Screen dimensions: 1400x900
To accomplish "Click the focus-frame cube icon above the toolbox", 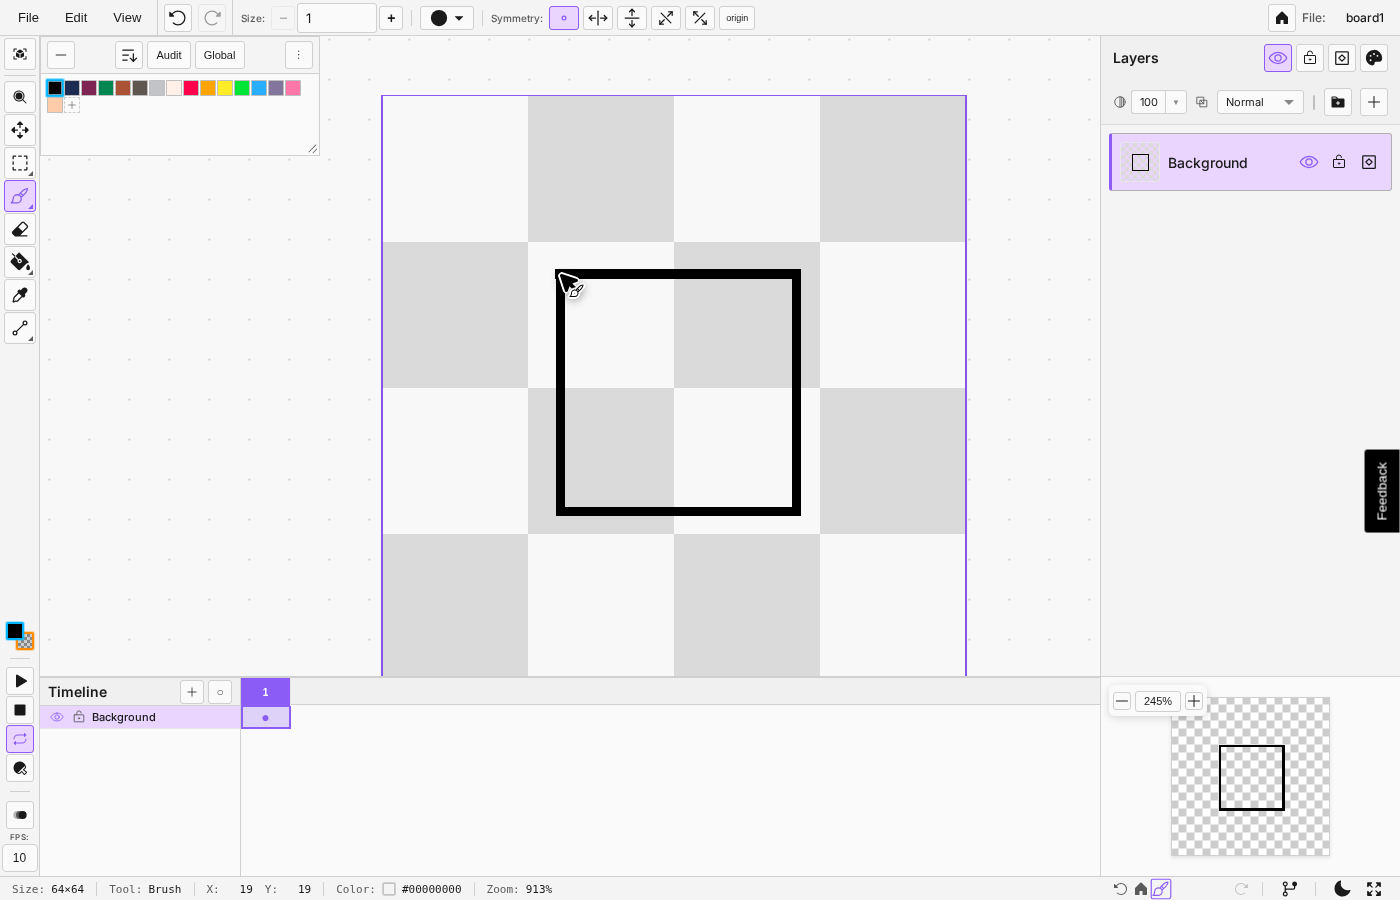I will point(20,54).
